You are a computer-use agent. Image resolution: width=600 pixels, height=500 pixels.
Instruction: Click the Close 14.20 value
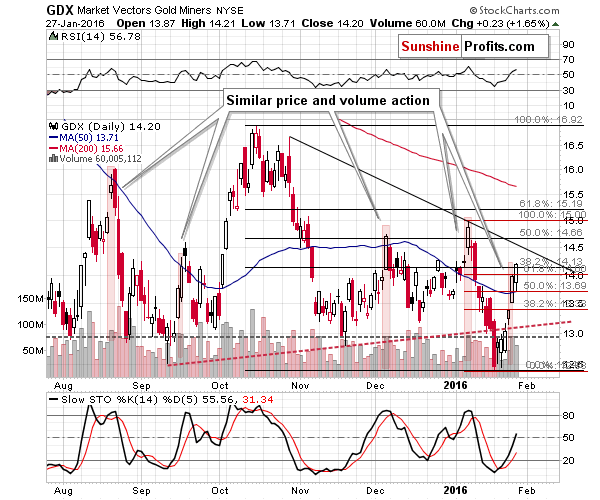click(x=333, y=24)
